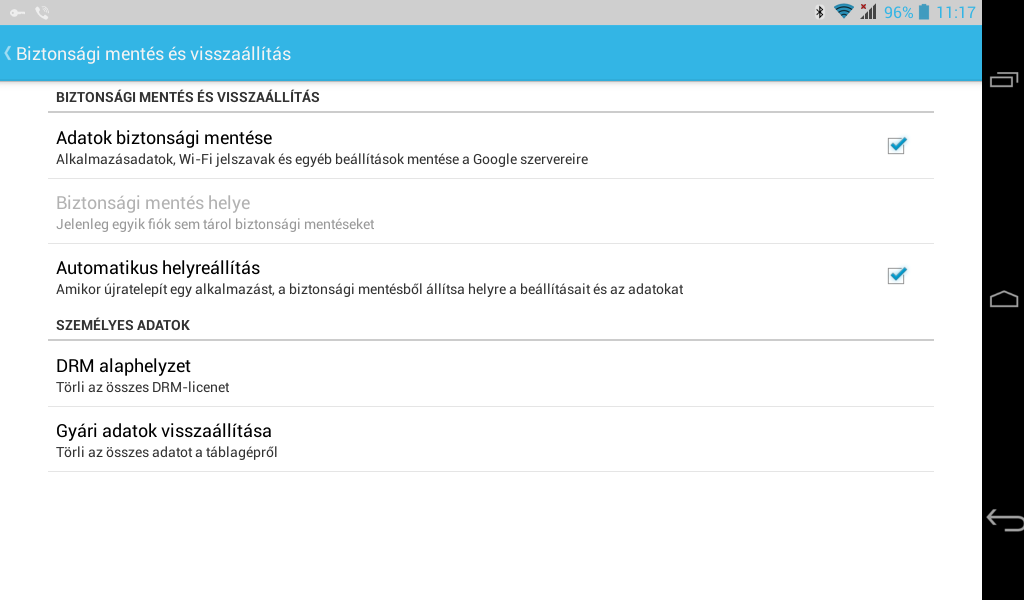This screenshot has width=1024, height=600.
Task: Tap the battery icon in status bar
Action: (x=923, y=12)
